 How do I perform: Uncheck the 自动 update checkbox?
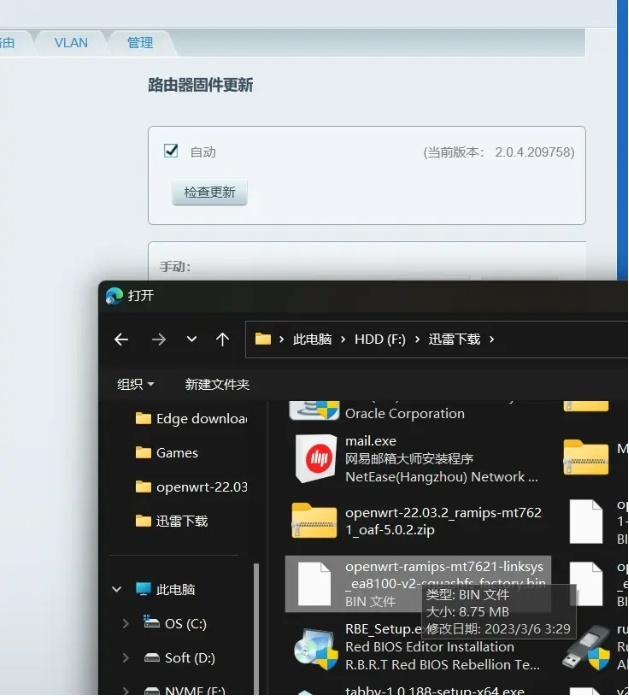(171, 151)
